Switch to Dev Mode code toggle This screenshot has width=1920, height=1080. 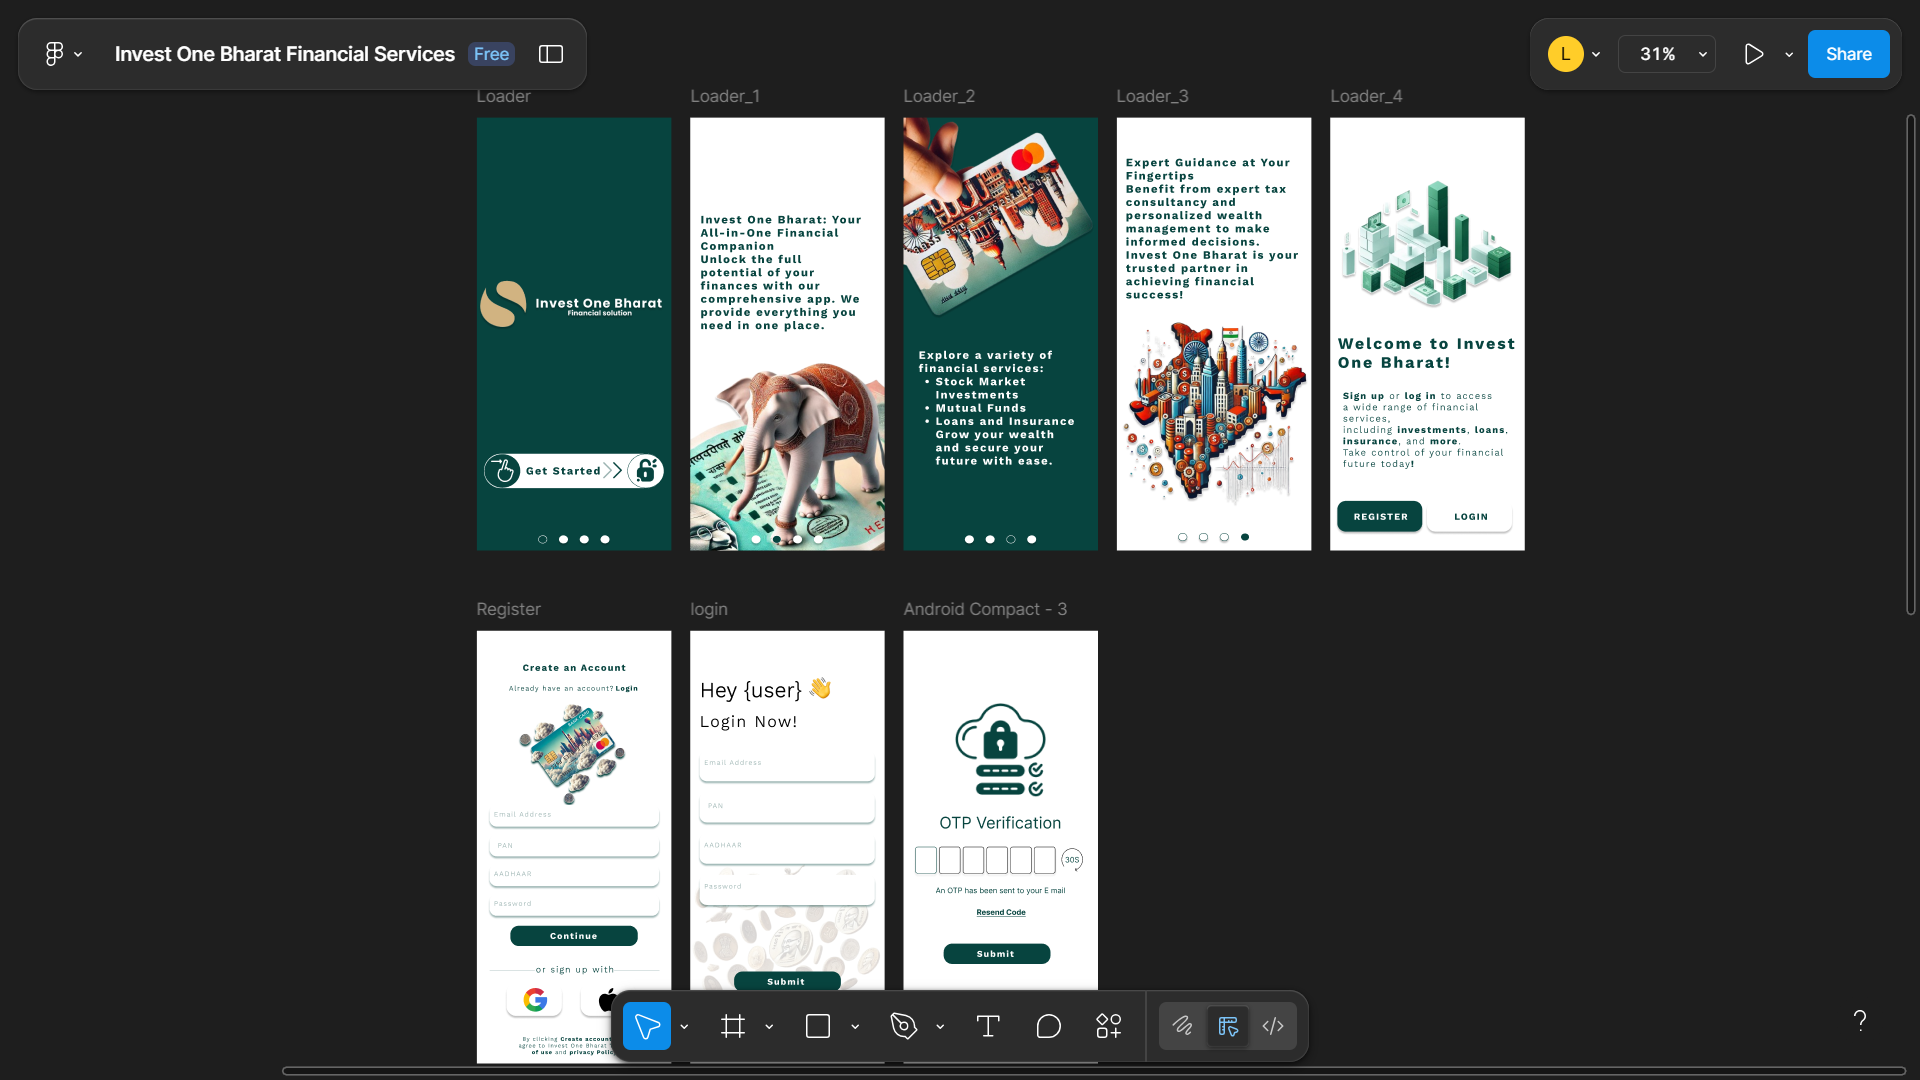point(1273,1026)
